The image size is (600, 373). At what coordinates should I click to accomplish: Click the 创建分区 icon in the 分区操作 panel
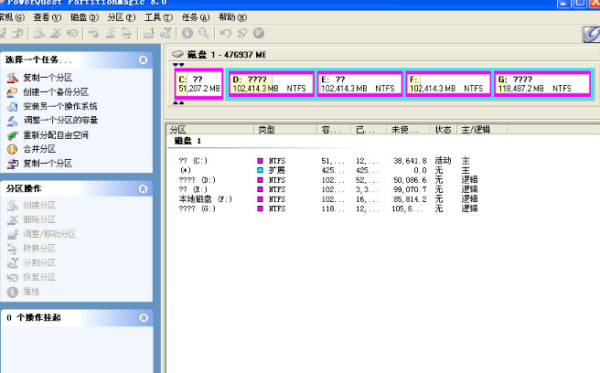12,205
